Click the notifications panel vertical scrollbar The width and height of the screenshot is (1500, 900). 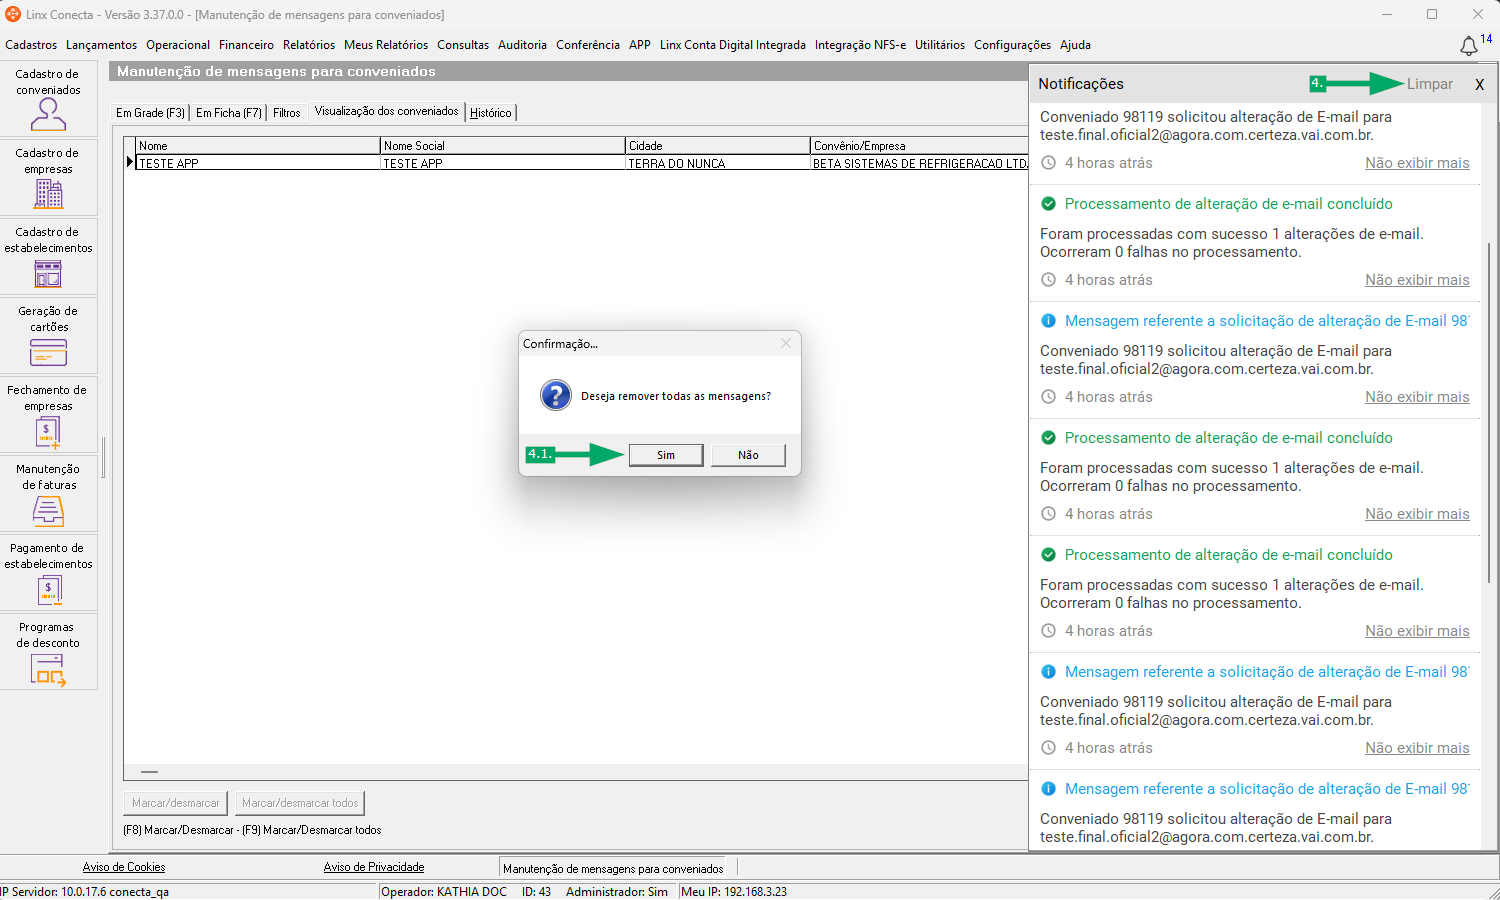(x=1489, y=400)
